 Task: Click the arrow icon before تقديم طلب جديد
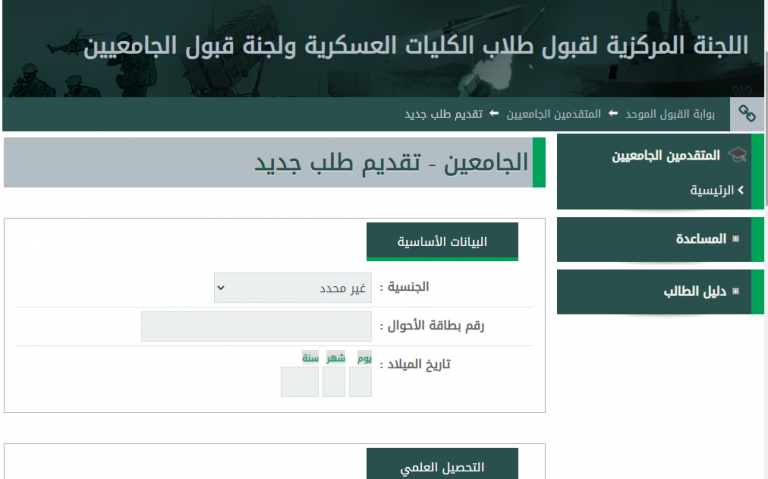tap(493, 114)
